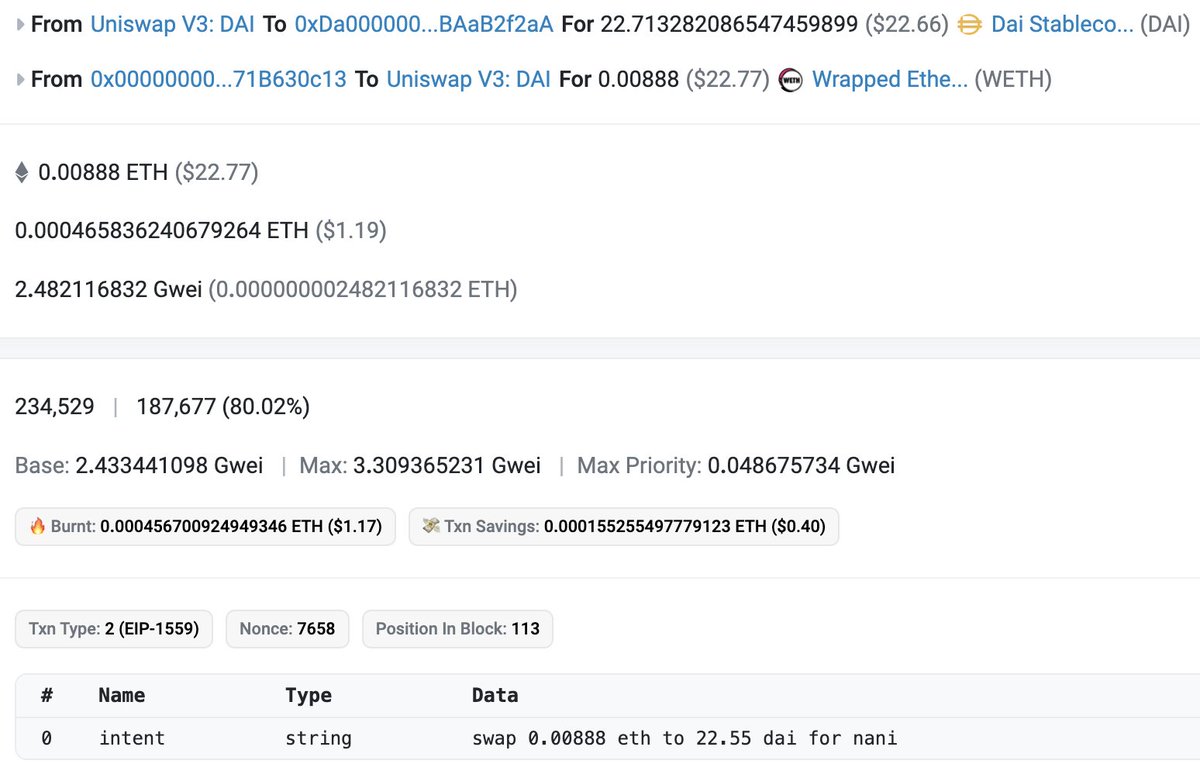This screenshot has height=771, width=1200.
Task: Select transaction fee 0.000465836240679264 ETH
Action: (x=162, y=231)
